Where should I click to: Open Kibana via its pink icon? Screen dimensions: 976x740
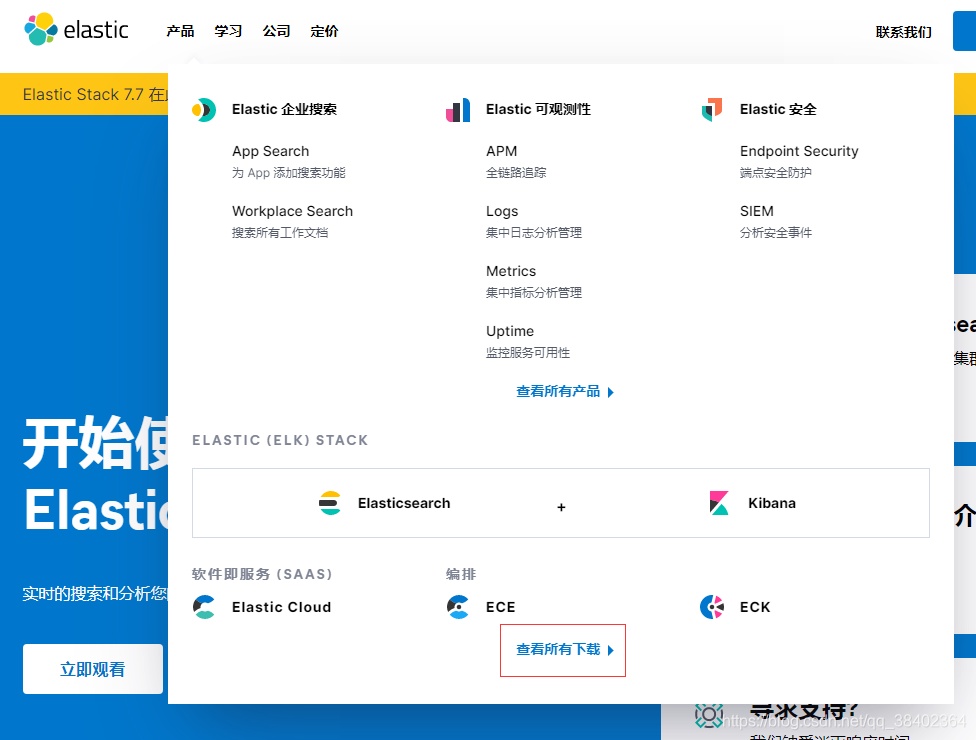click(718, 503)
